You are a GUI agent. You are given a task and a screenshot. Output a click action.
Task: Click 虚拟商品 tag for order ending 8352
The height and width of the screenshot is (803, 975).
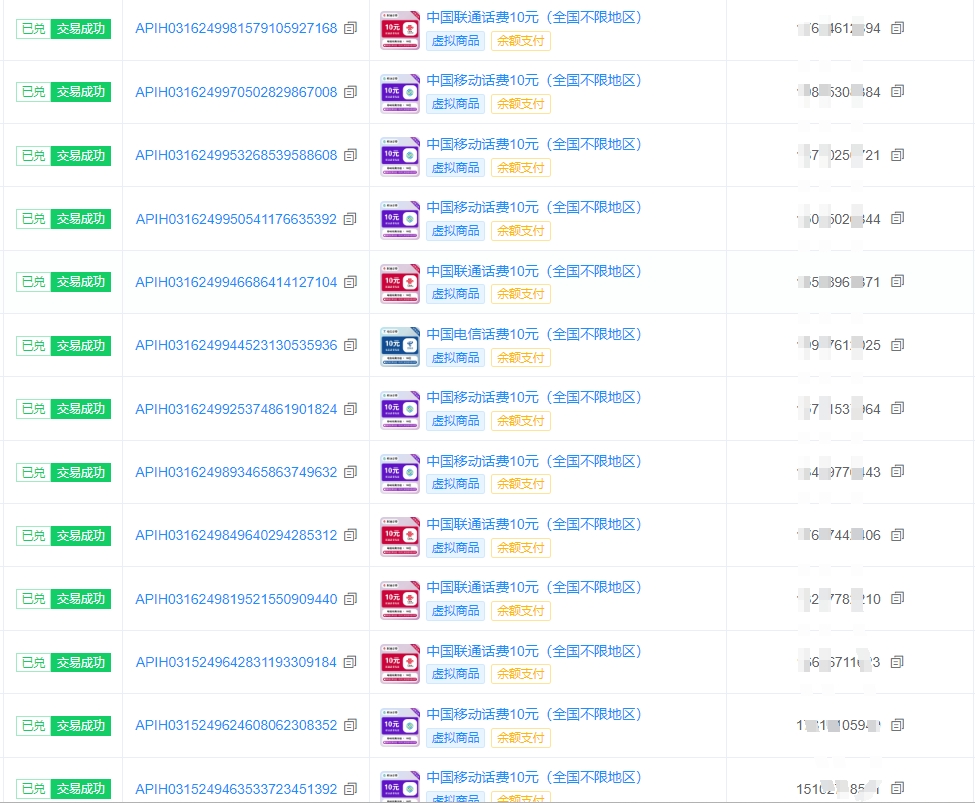tap(456, 738)
